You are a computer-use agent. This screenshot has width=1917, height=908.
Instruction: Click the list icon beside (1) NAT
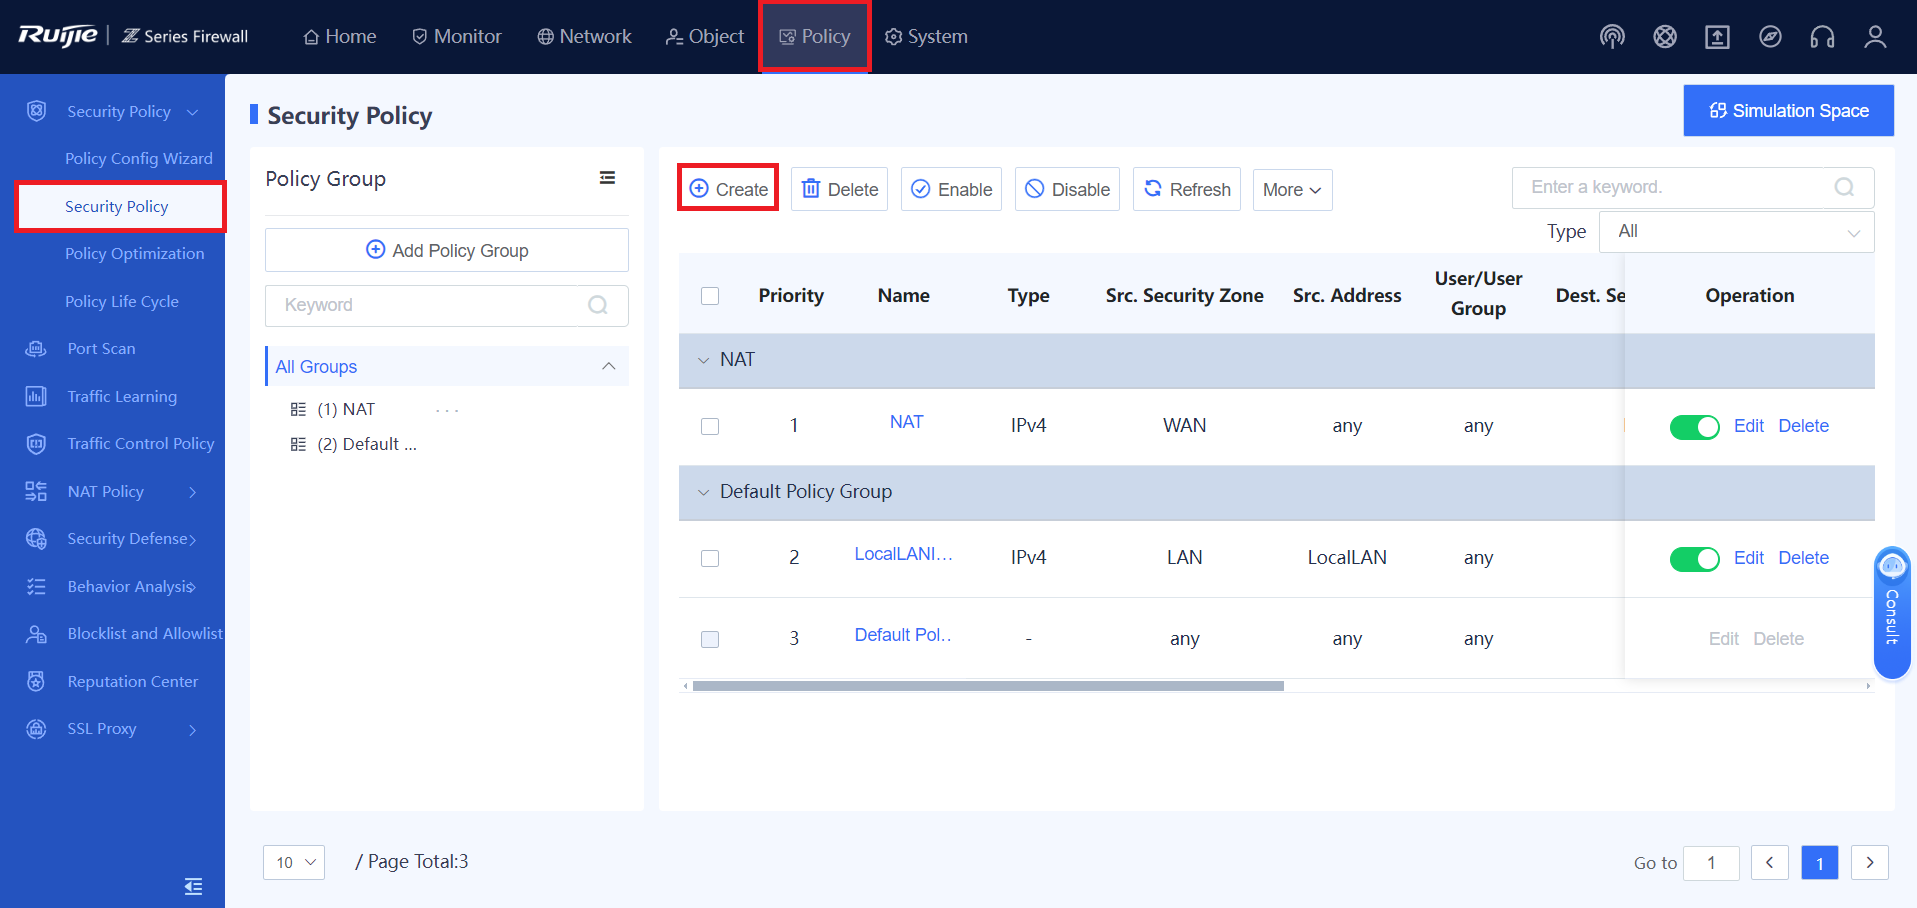pos(298,409)
